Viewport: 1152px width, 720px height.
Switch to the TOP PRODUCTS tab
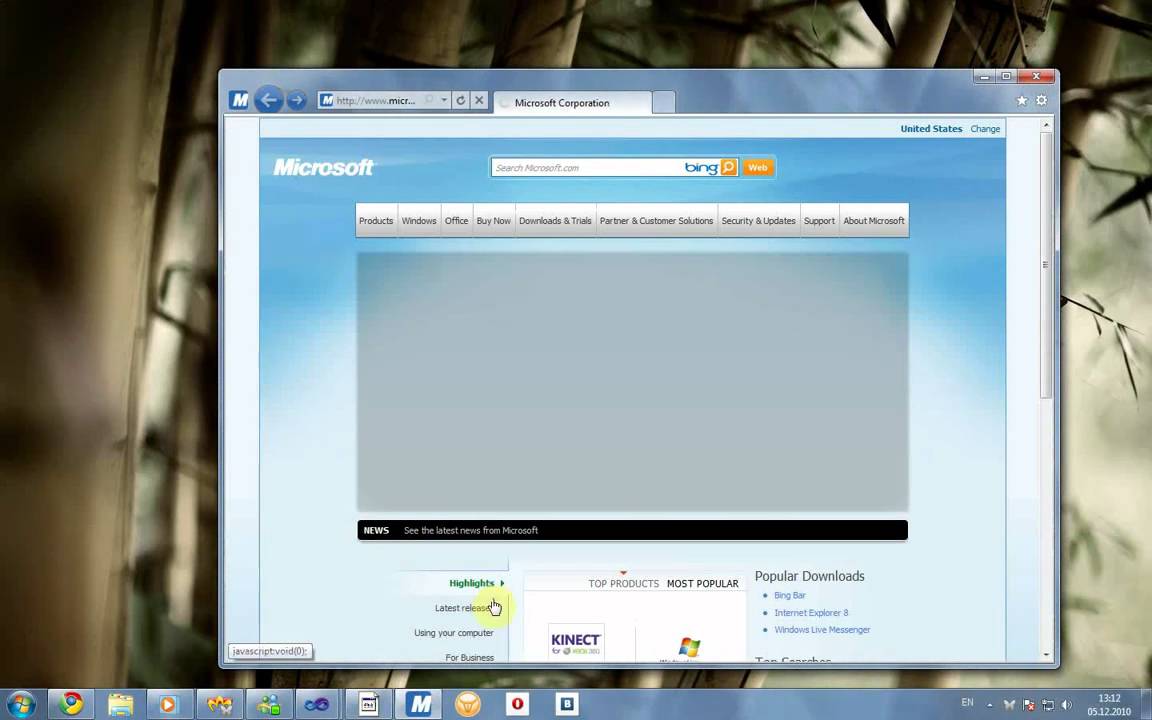624,583
